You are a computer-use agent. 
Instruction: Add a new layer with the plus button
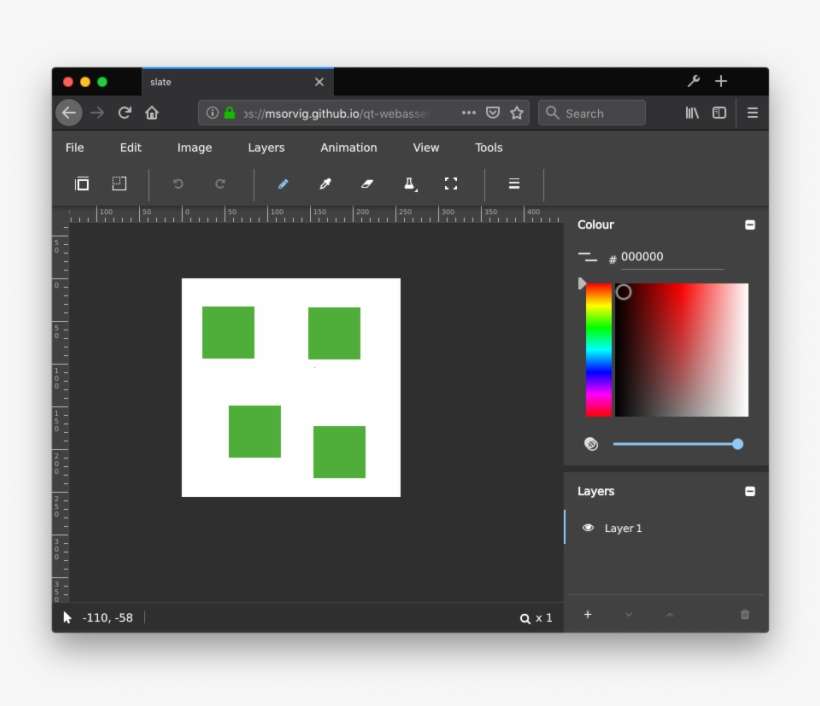click(588, 617)
